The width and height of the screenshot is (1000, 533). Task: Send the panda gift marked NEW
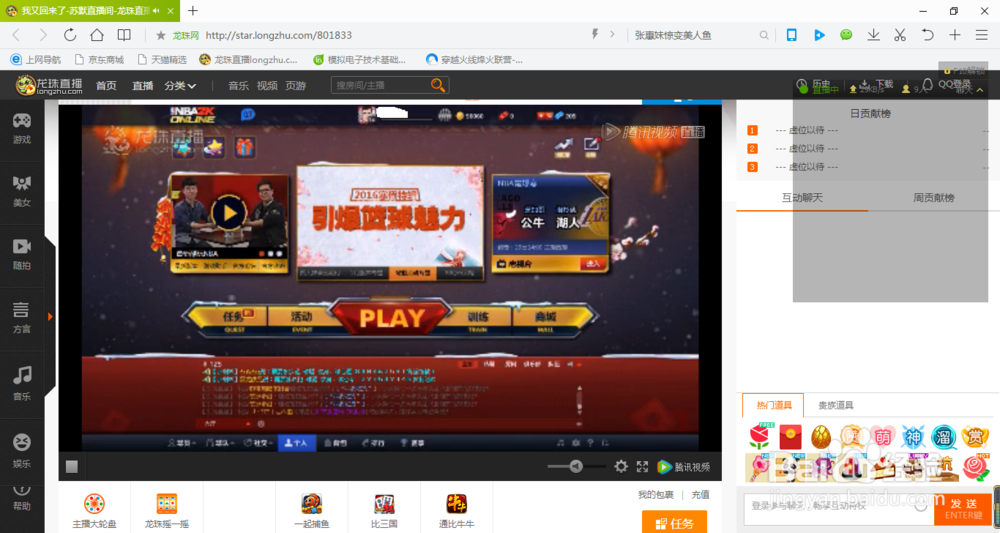pyautogui.click(x=790, y=468)
